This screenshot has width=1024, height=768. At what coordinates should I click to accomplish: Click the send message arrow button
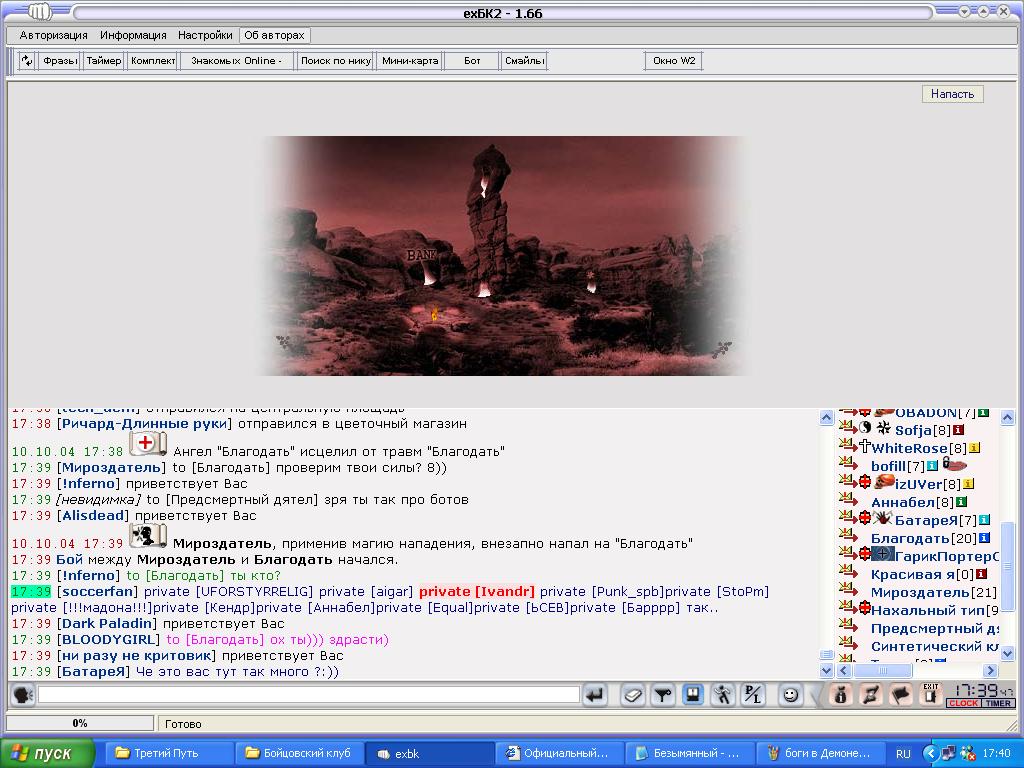tap(595, 695)
